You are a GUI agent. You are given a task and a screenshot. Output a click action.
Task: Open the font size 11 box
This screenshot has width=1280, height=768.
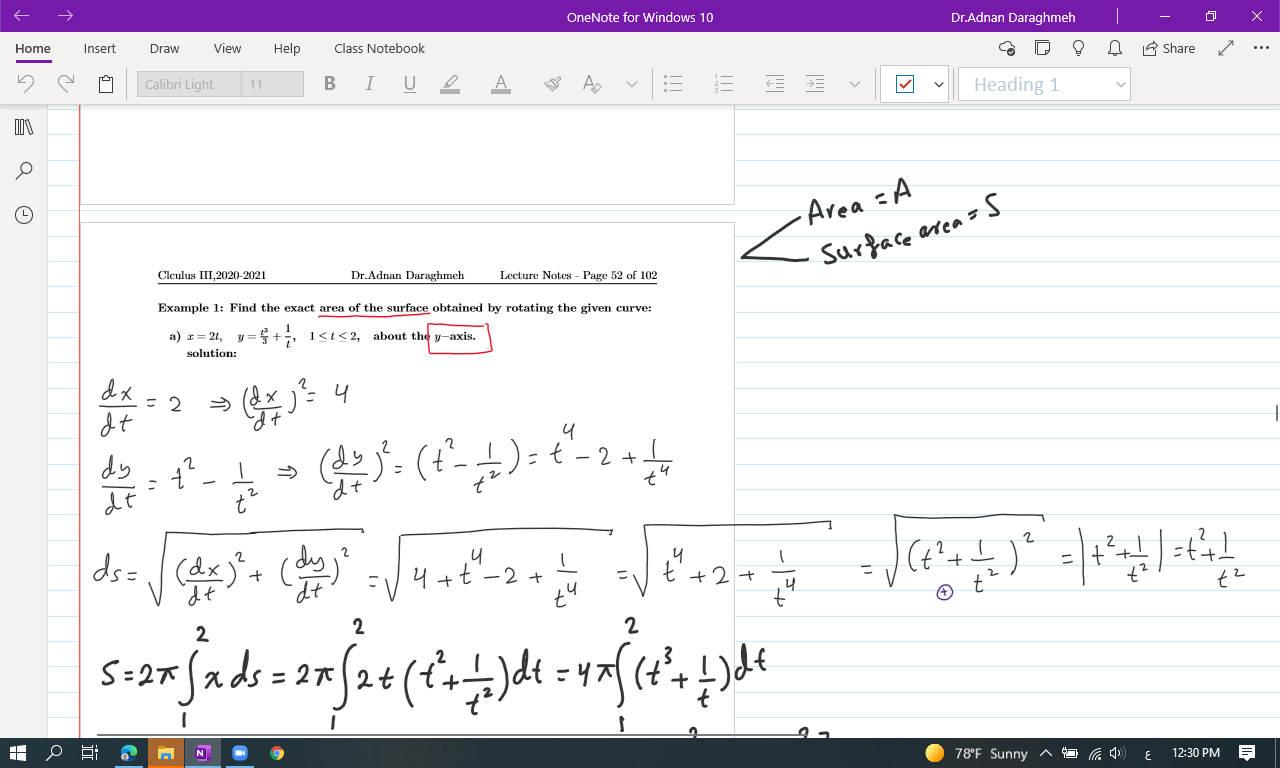(272, 84)
